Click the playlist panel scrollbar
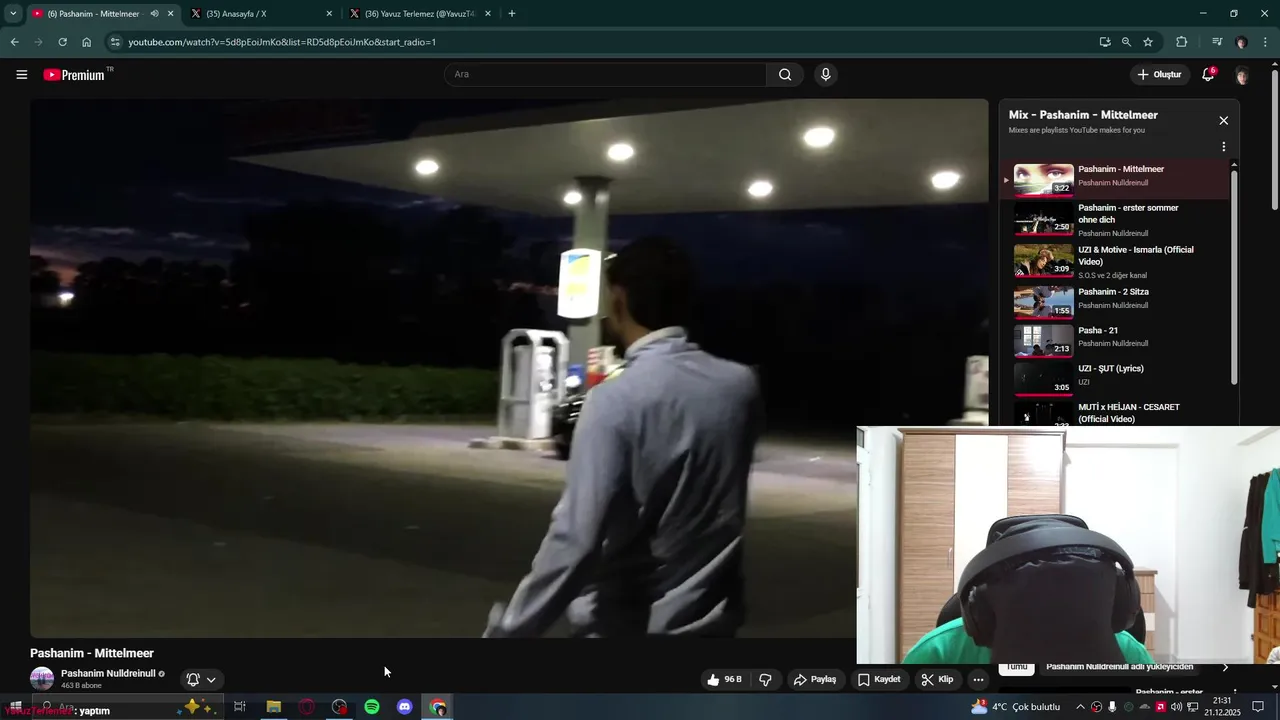 click(1234, 278)
